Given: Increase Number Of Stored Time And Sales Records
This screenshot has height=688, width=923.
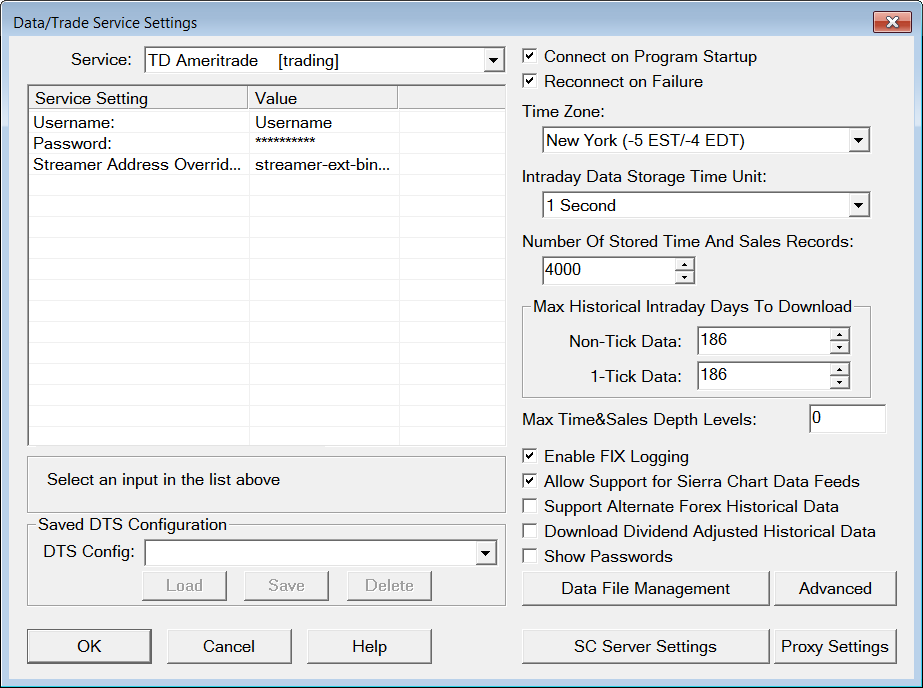Looking at the screenshot, I should [x=684, y=264].
